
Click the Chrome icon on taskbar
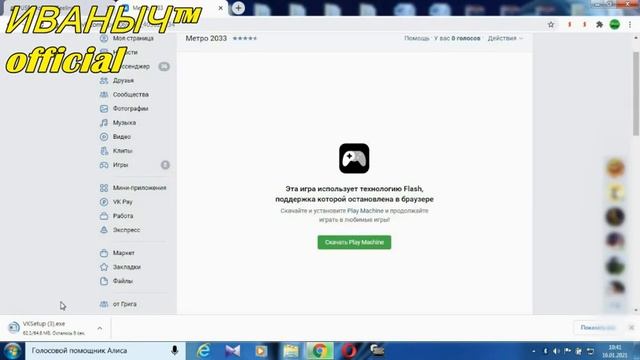point(320,351)
